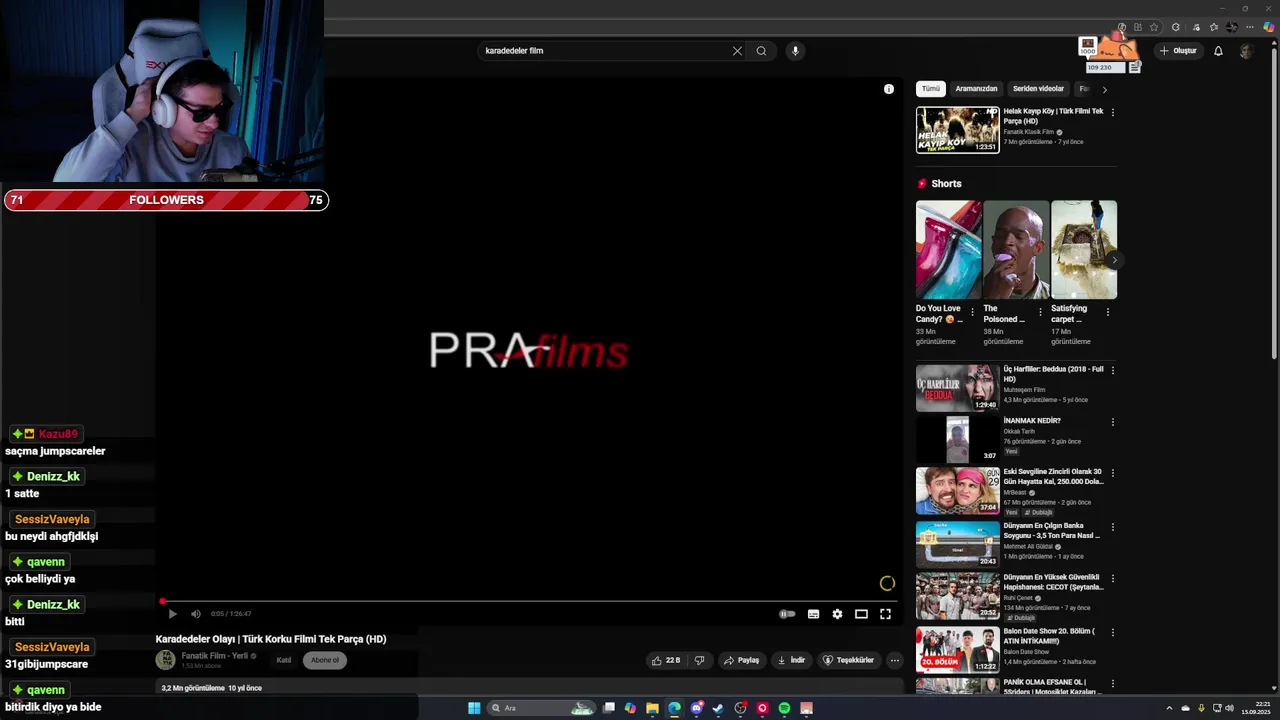This screenshot has height=720, width=1280.
Task: Click the Oluştur create button
Action: click(1178, 51)
